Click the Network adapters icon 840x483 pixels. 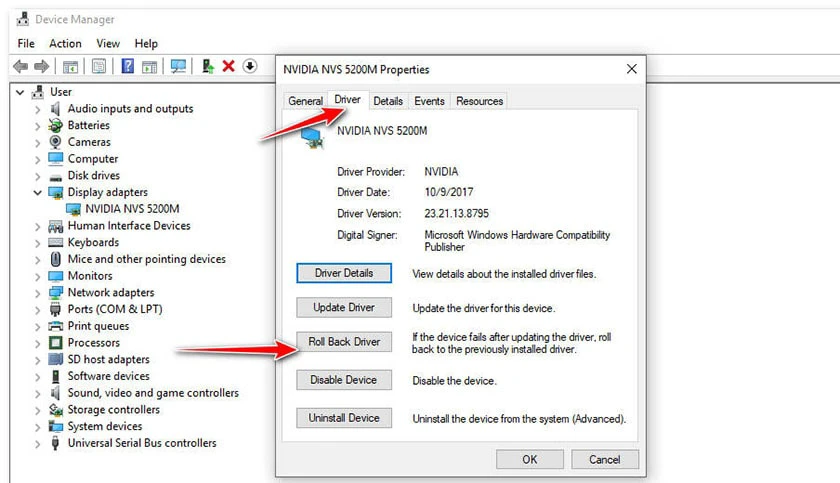tap(56, 292)
